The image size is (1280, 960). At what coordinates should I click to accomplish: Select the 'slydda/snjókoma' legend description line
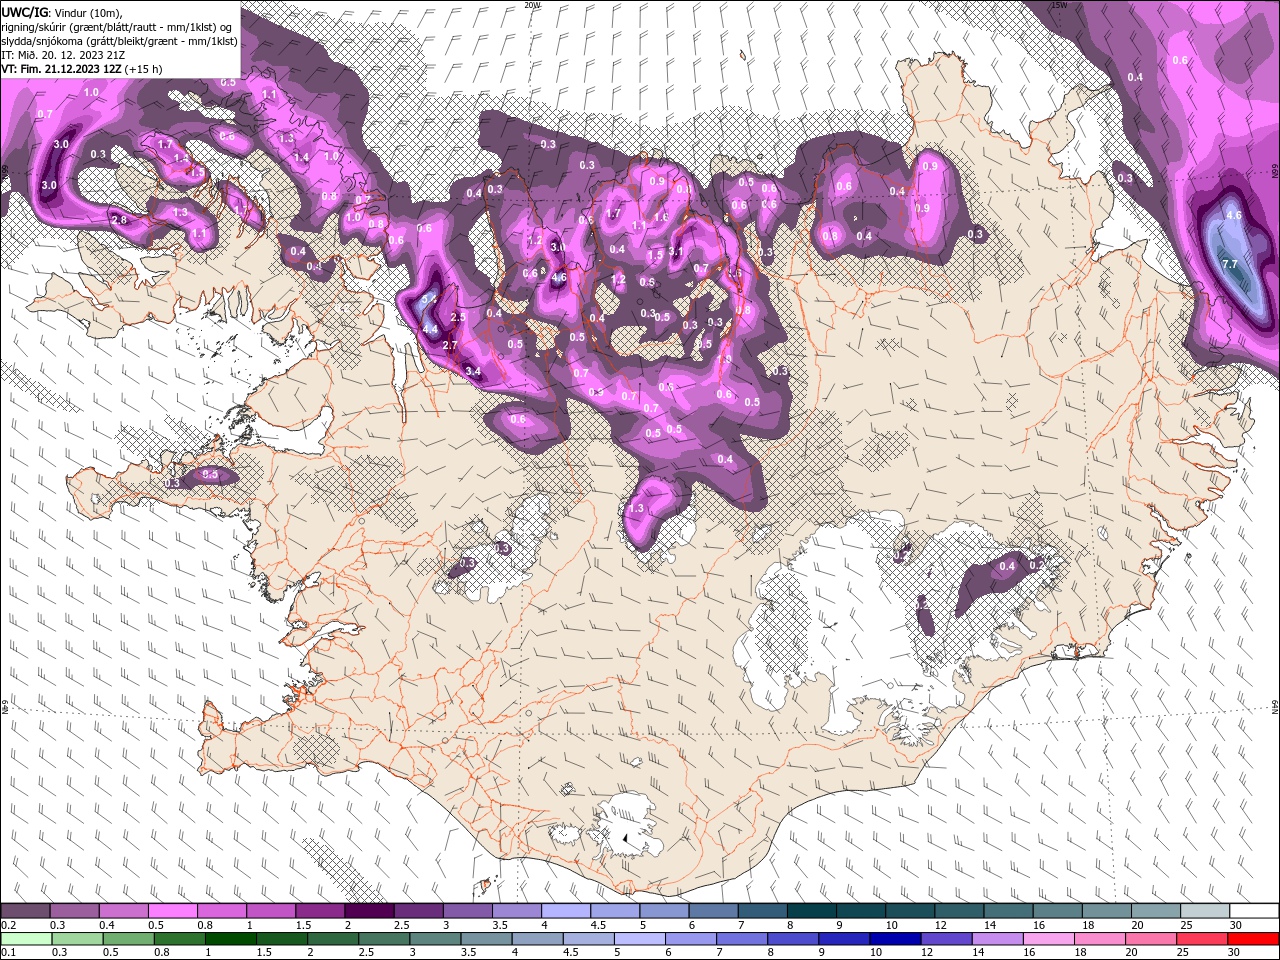pos(119,41)
